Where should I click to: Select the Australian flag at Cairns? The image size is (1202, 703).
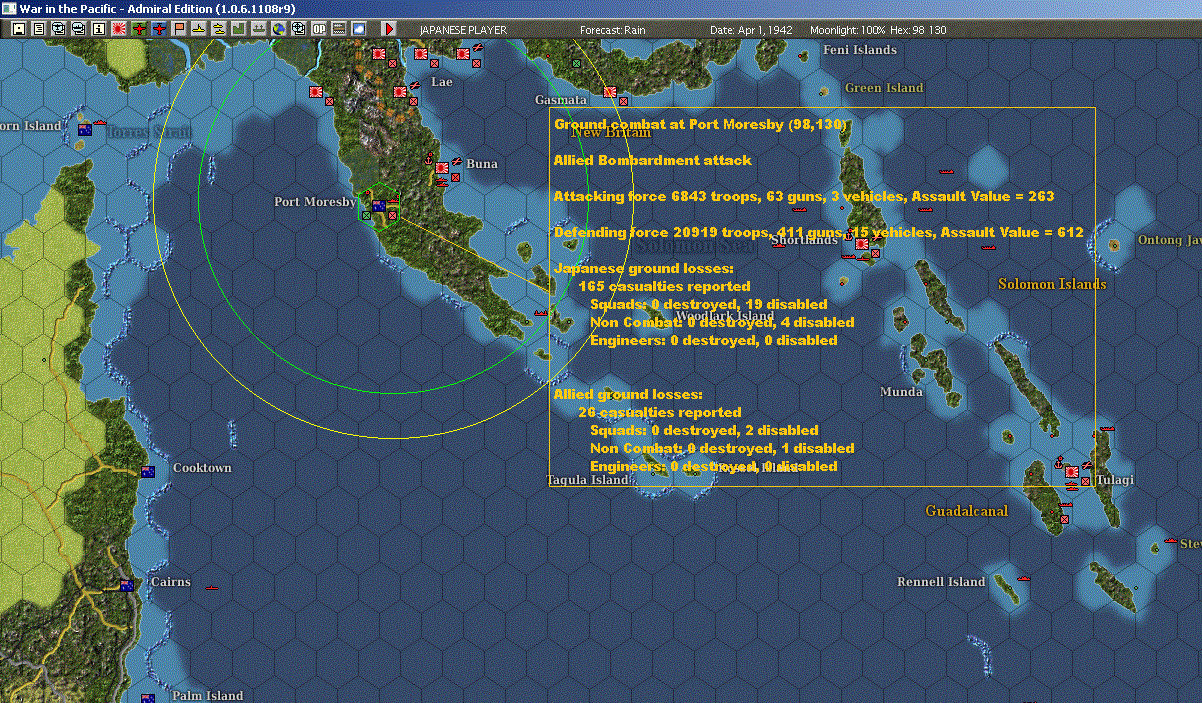point(127,585)
